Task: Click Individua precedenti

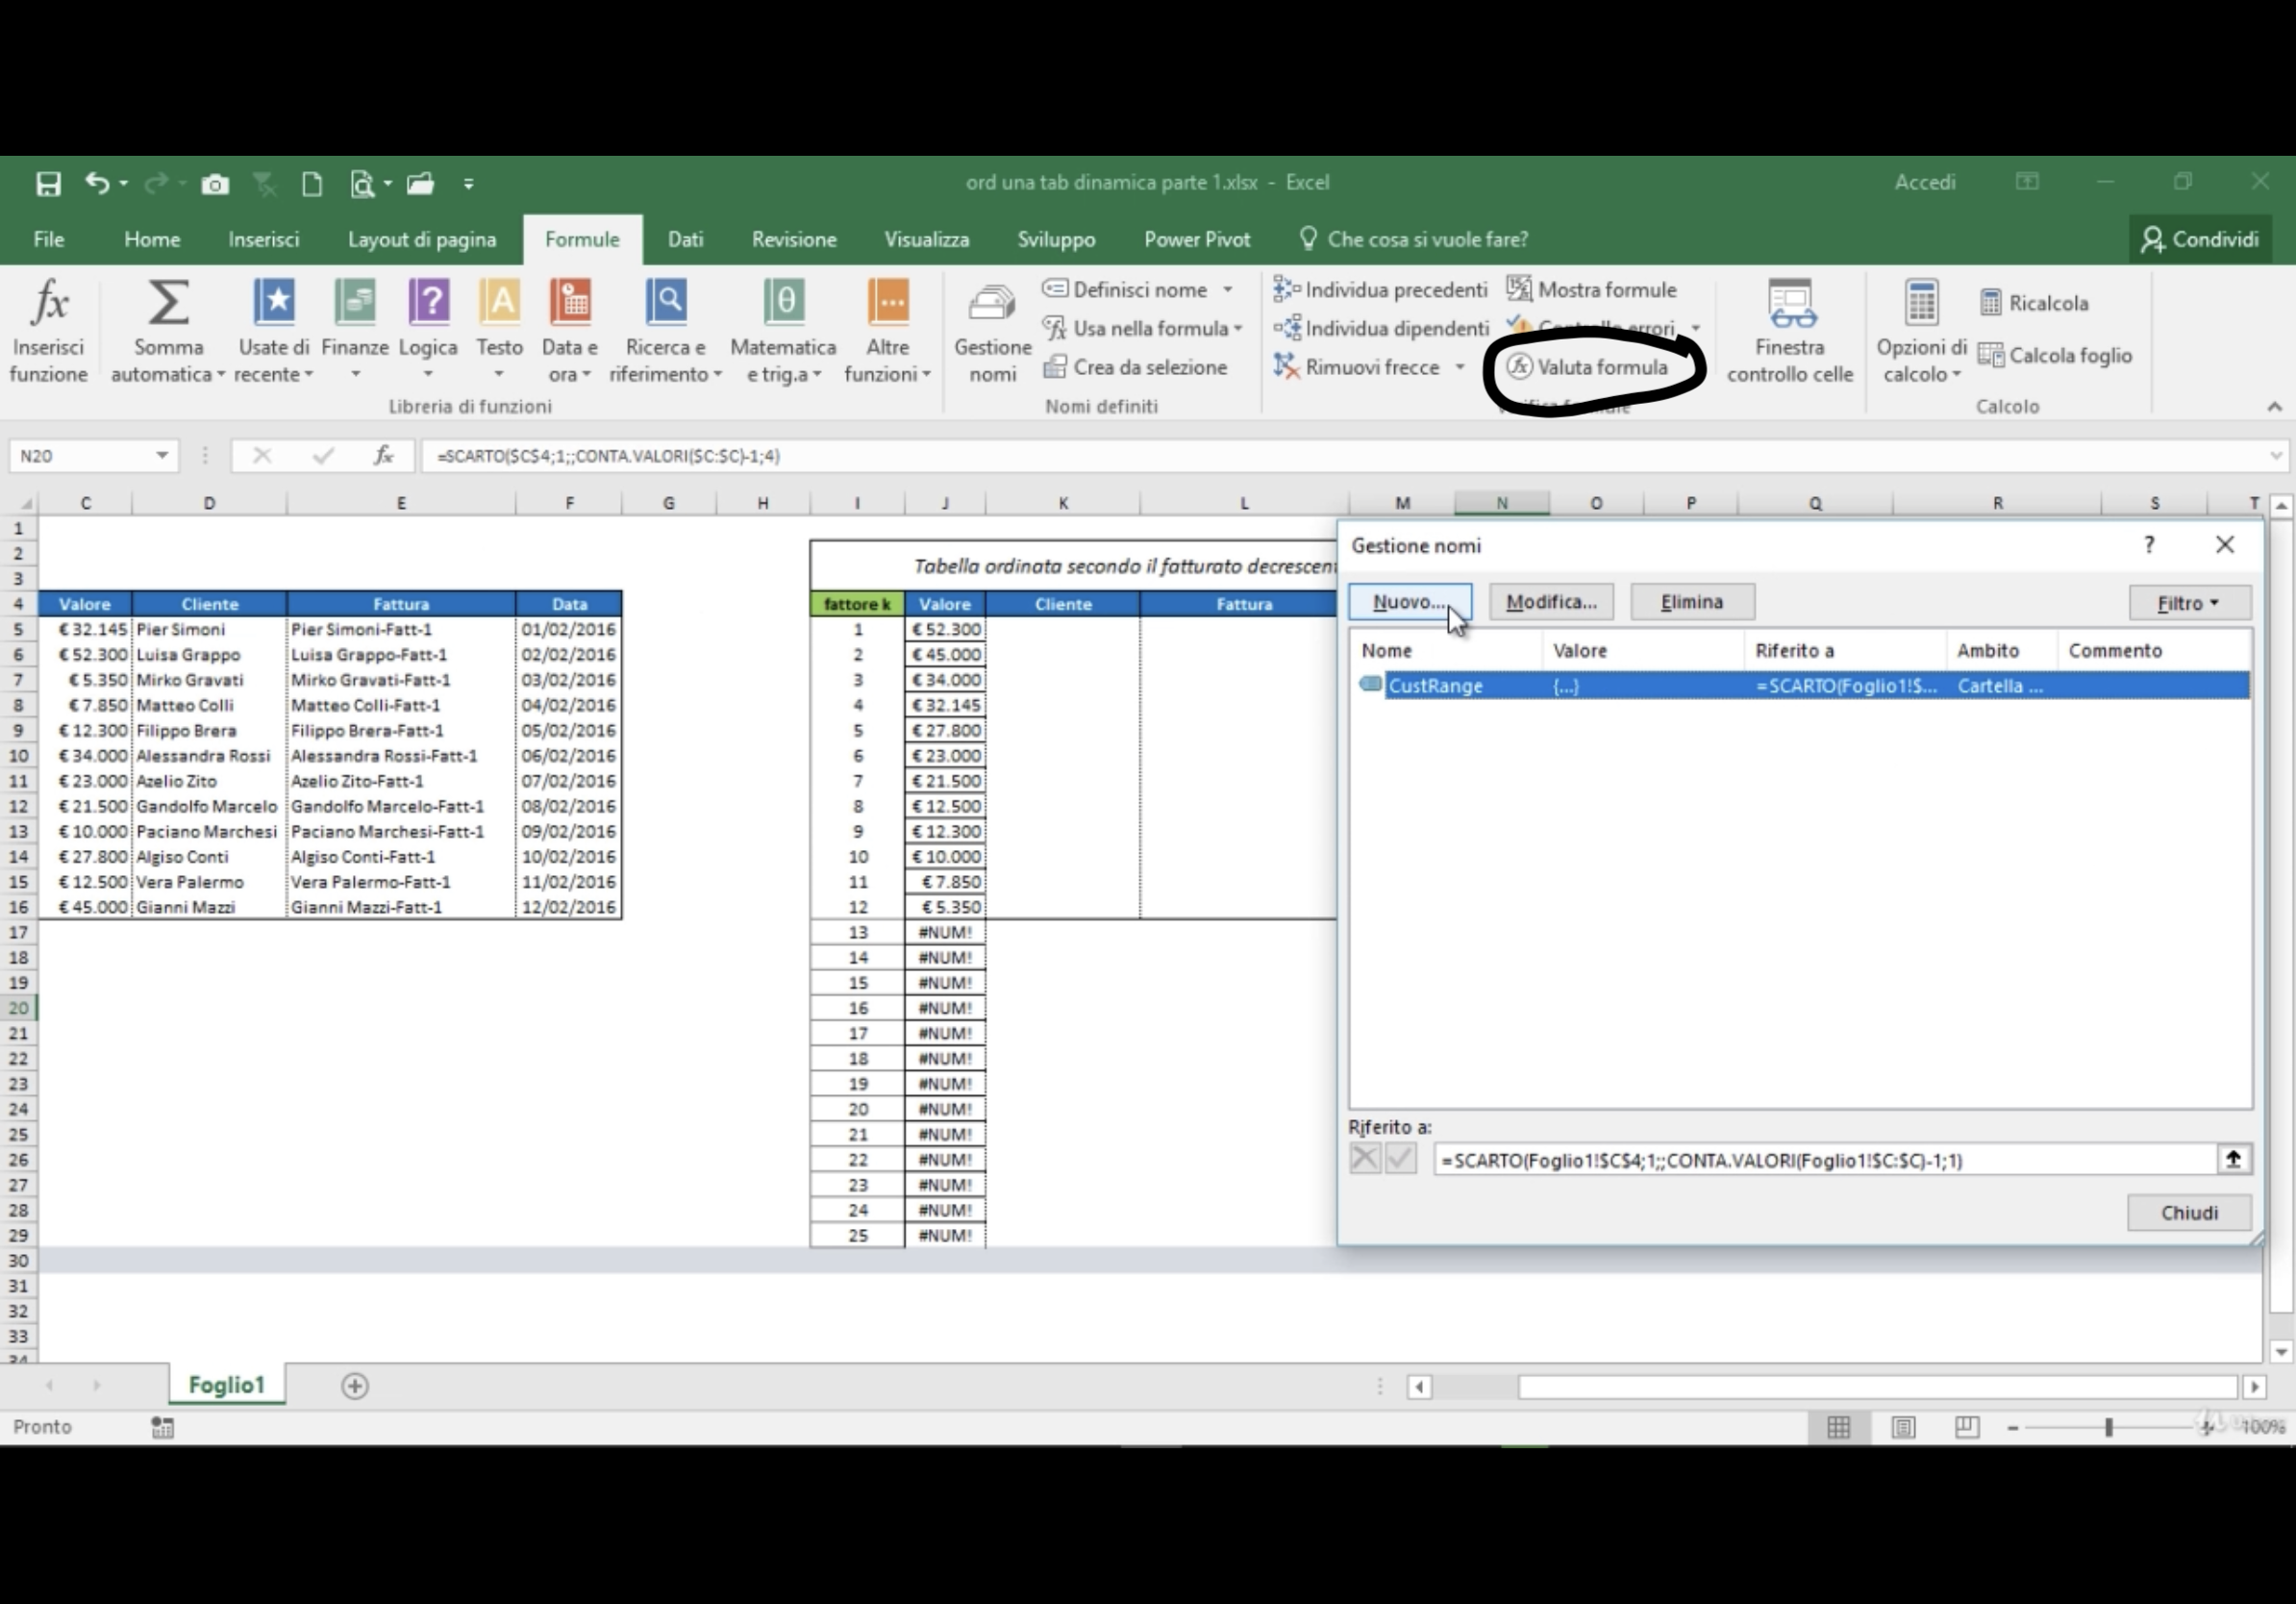Action: click(x=1381, y=290)
